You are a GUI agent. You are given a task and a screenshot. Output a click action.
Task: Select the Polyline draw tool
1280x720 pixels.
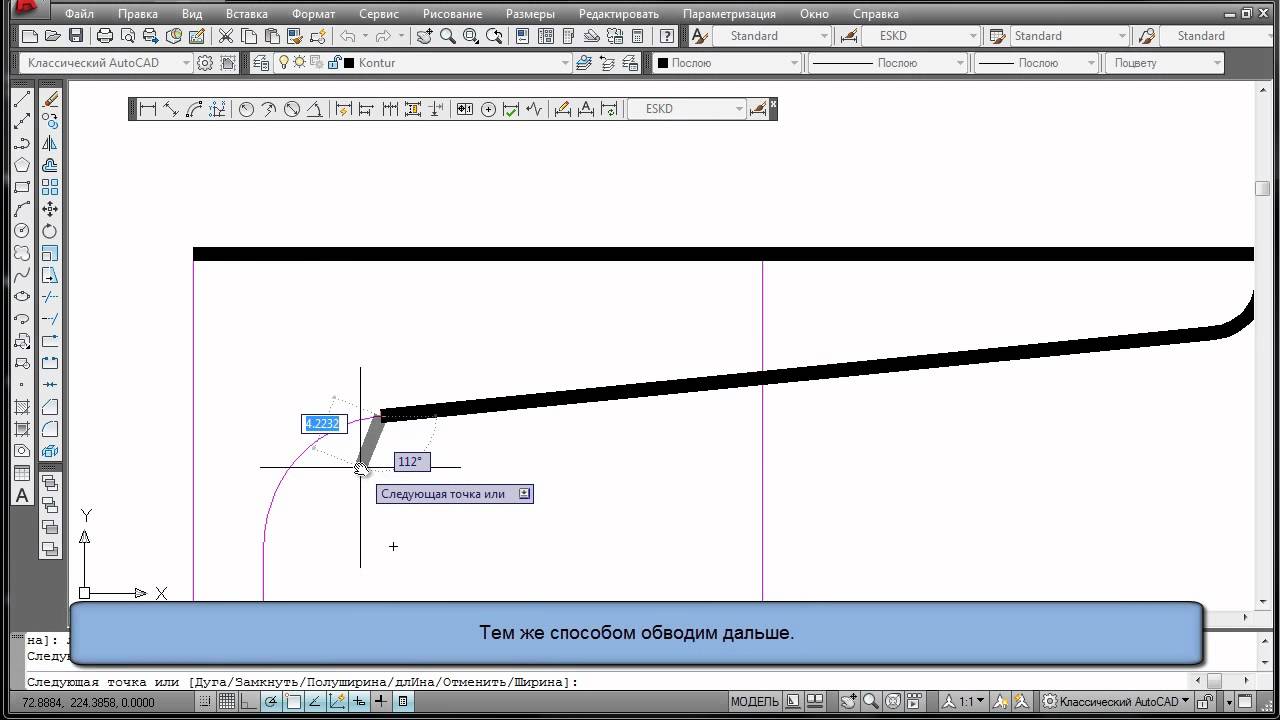coord(21,143)
